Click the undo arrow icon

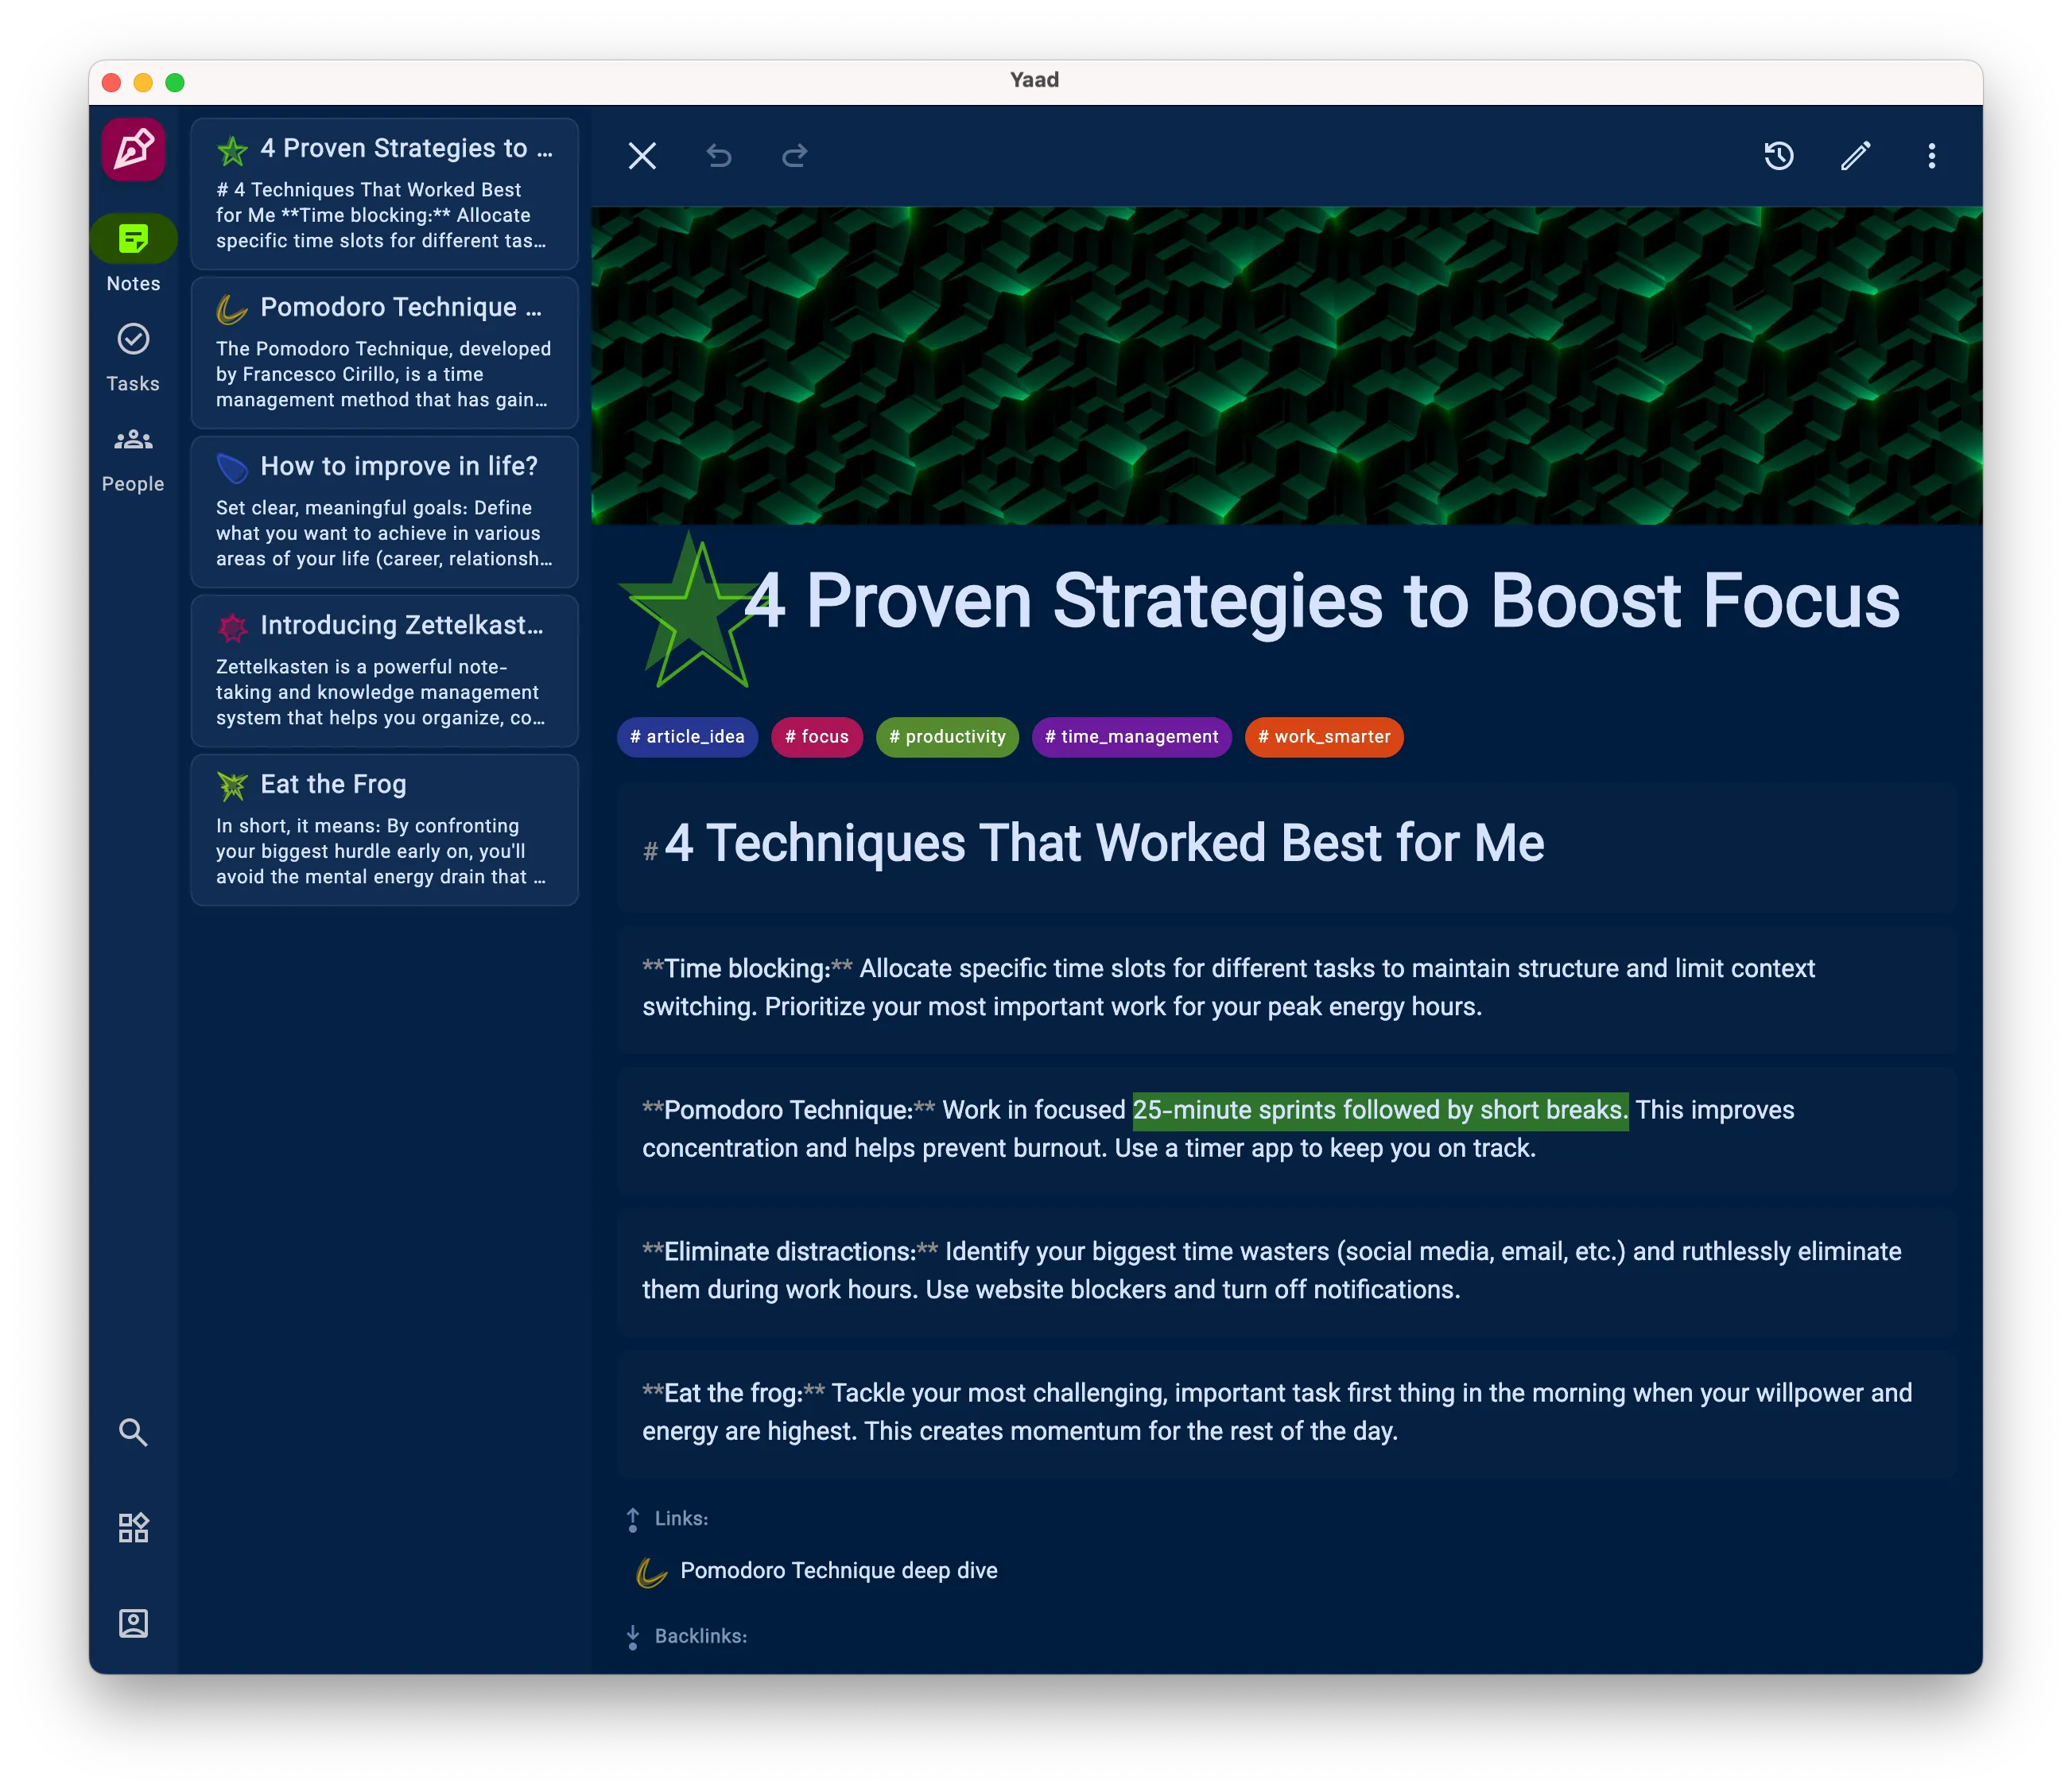tap(719, 156)
